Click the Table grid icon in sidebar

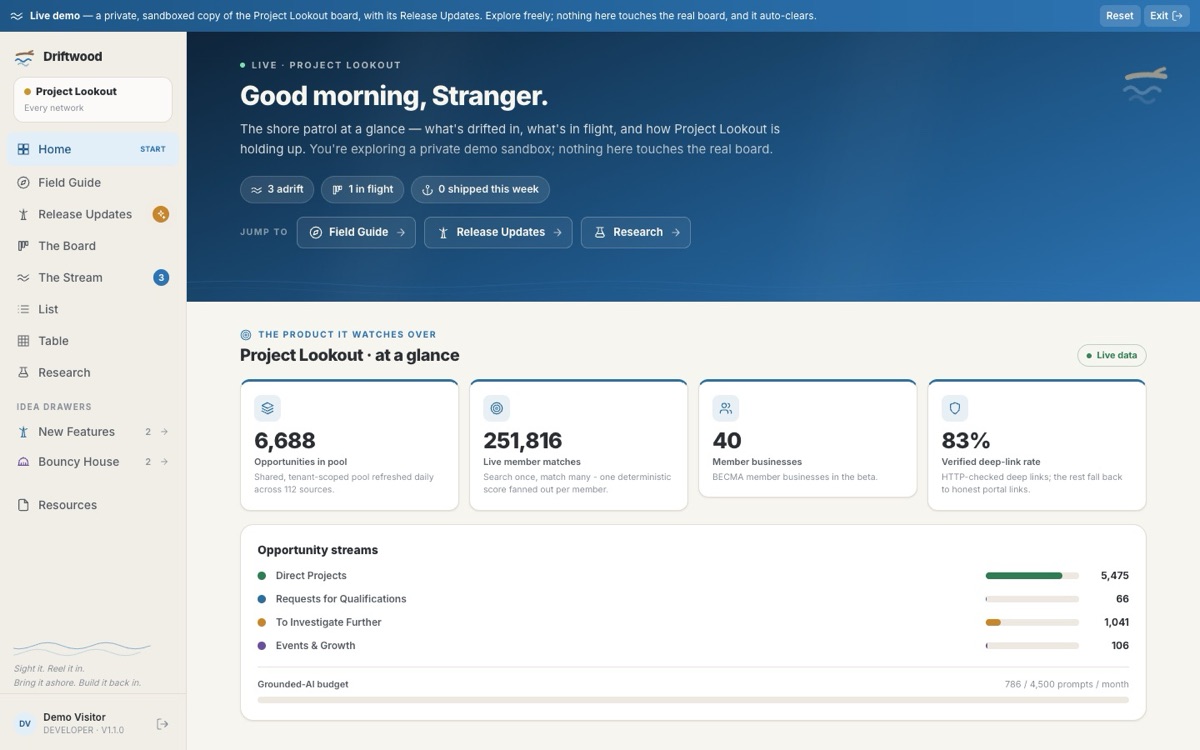(x=23, y=341)
